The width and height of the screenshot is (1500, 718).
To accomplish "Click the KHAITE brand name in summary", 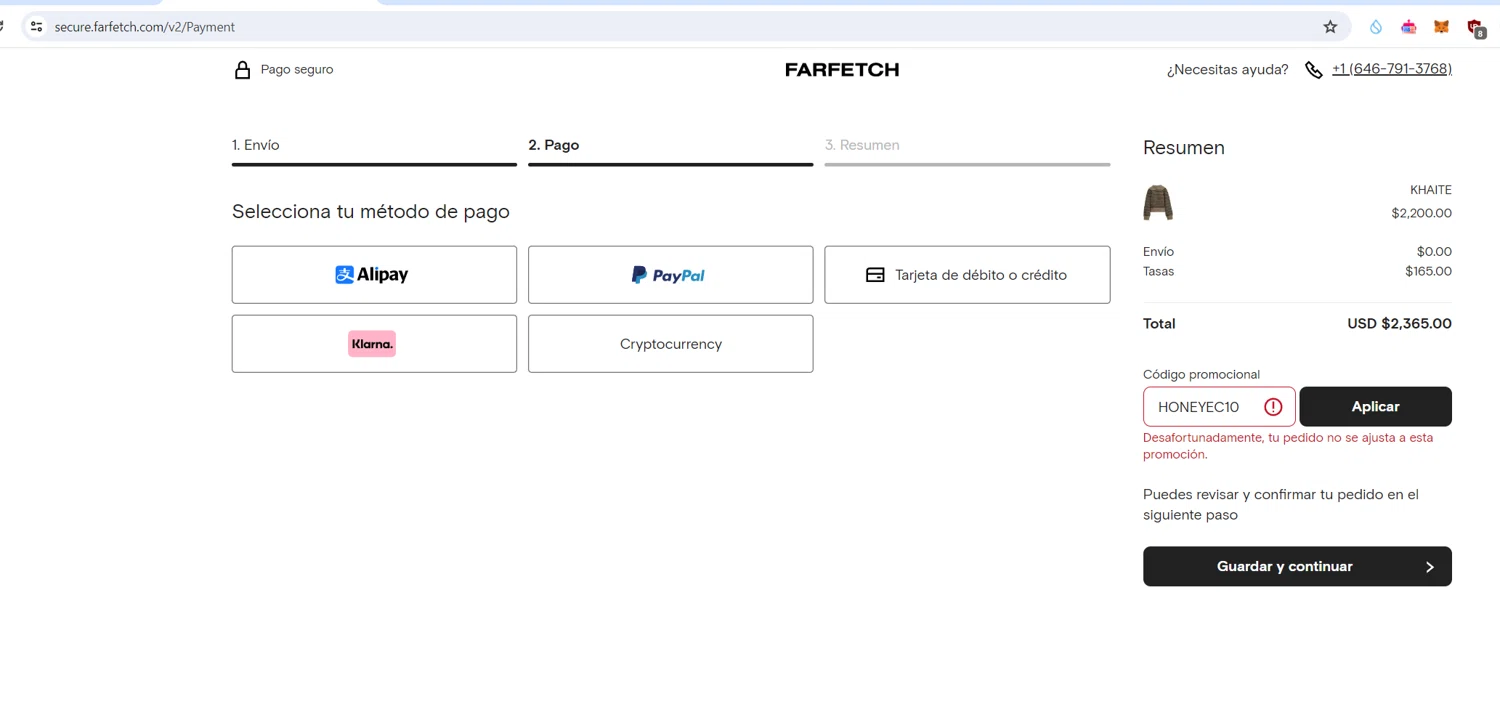I will tap(1430, 190).
